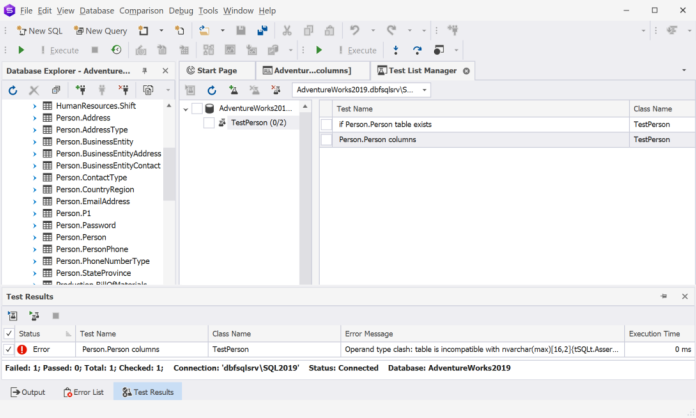Collapse the AdventureWorks2019 test tree node
Screen dimensions: 696x418
tap(185, 108)
